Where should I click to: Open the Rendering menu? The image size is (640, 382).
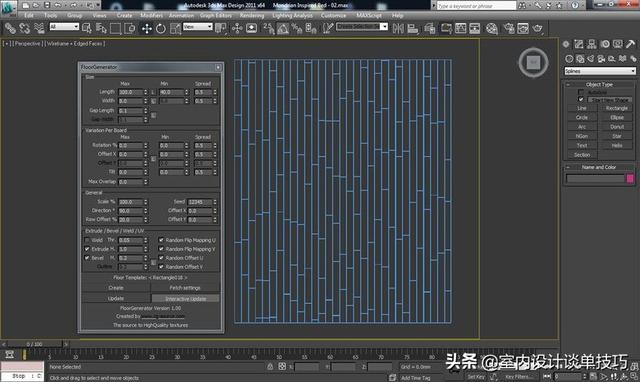[x=252, y=16]
